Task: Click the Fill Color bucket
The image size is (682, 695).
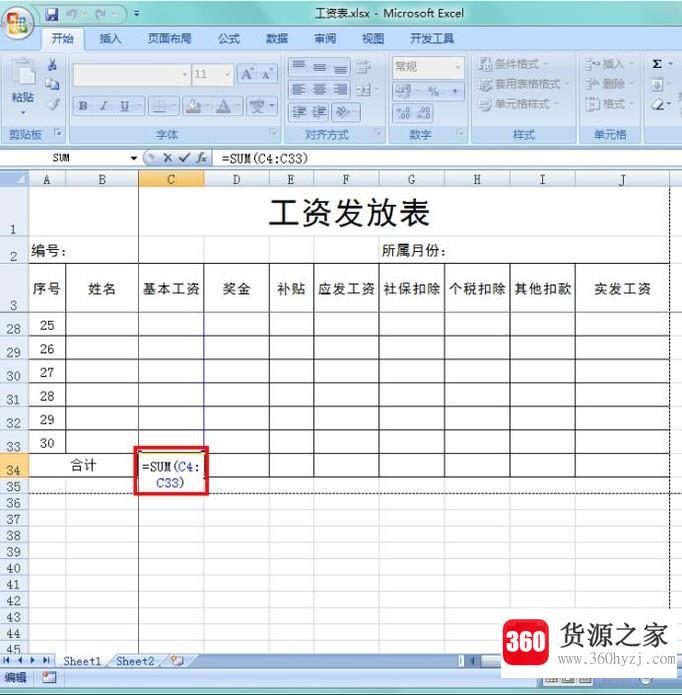Action: click(193, 106)
